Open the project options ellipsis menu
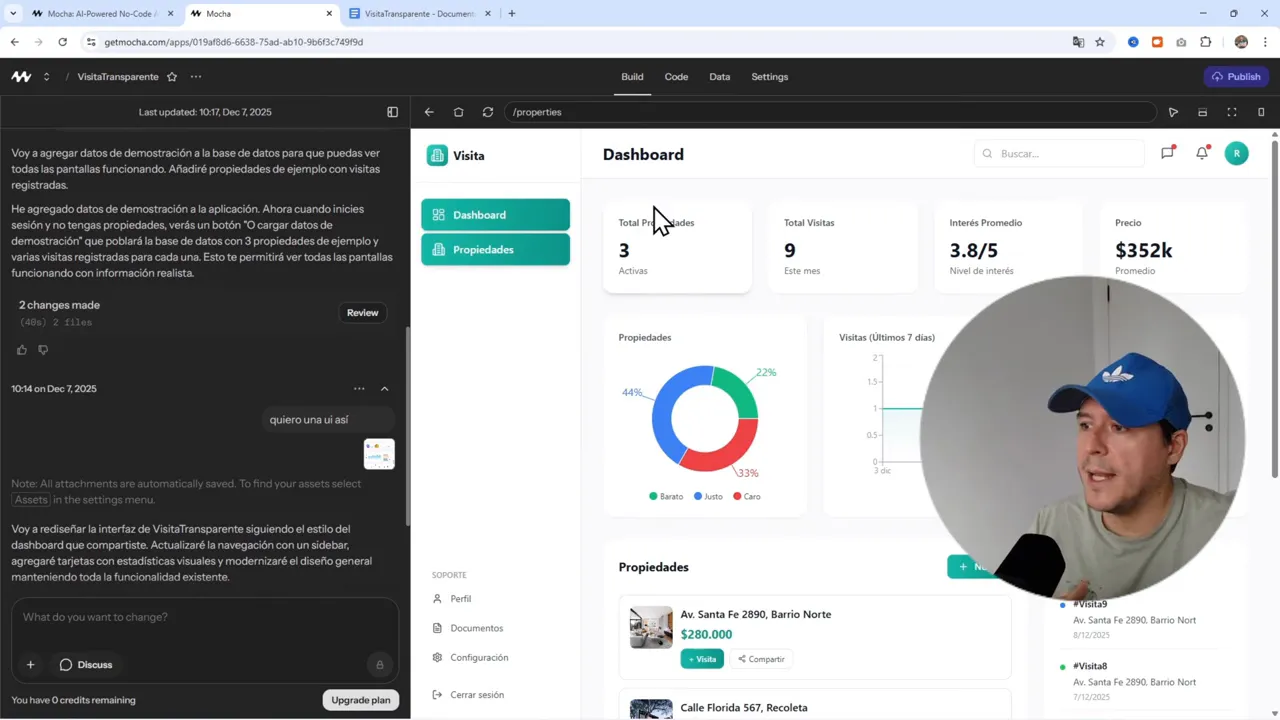 tap(196, 77)
